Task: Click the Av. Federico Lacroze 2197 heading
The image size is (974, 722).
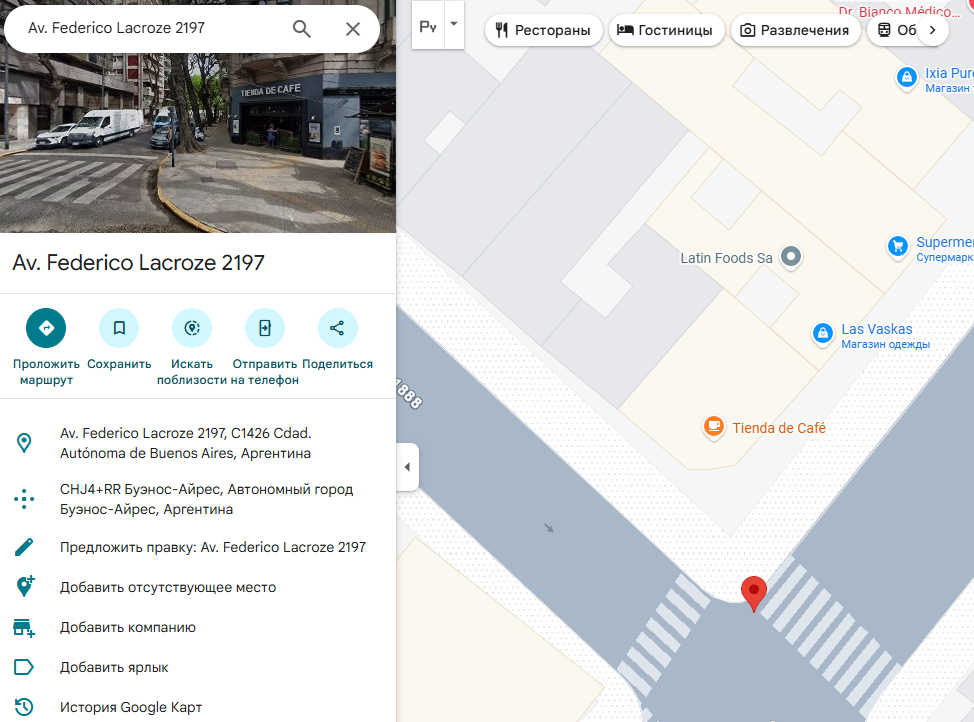Action: tap(139, 263)
